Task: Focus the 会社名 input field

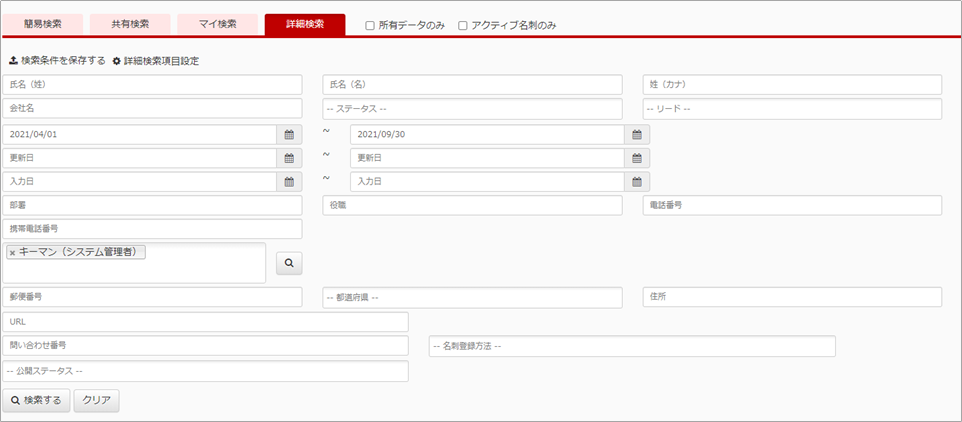Action: [152, 108]
